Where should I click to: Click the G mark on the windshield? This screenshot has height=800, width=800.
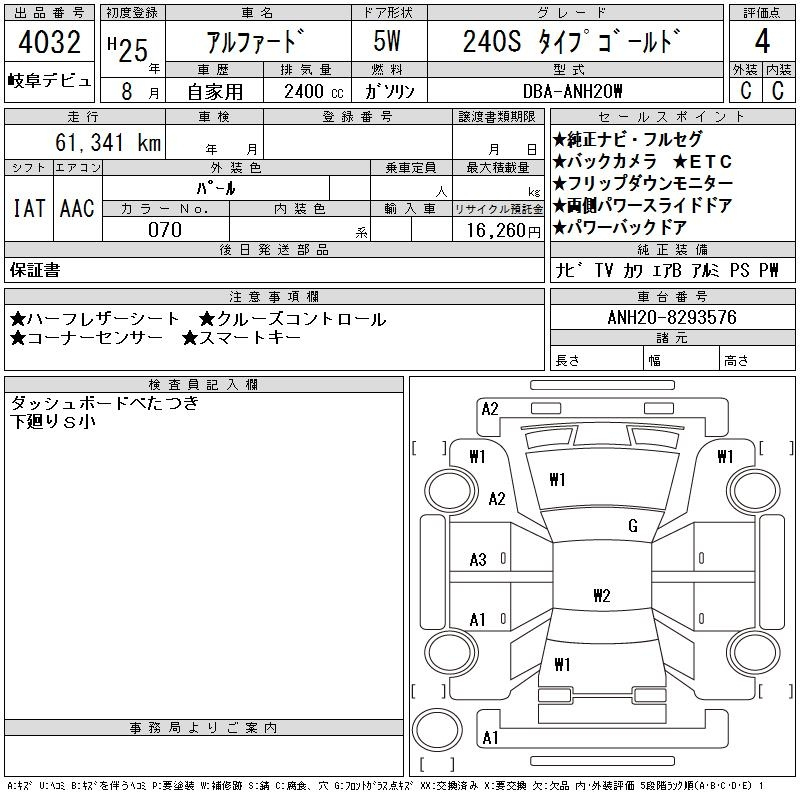pos(633,525)
